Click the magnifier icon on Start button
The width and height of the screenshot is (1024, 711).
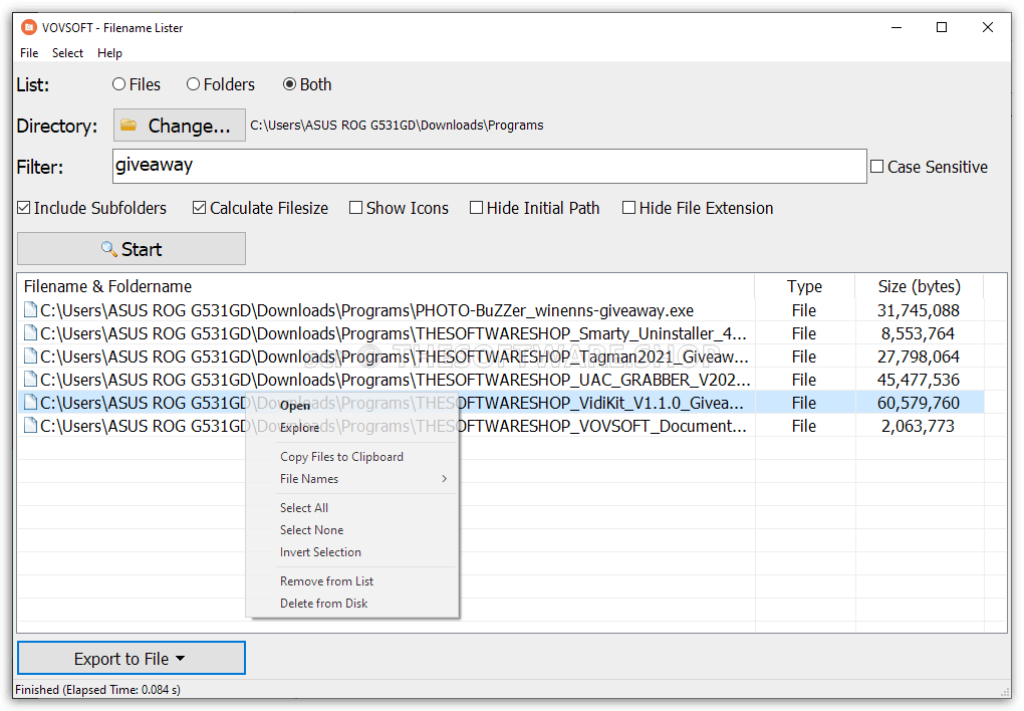pyautogui.click(x=108, y=249)
